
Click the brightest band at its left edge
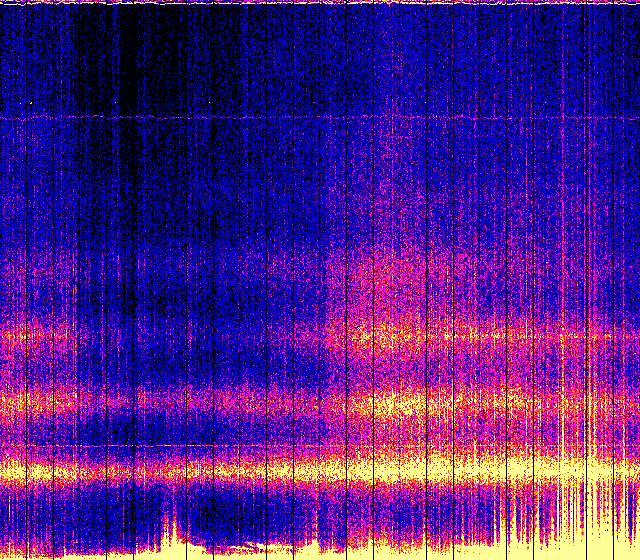12,468
